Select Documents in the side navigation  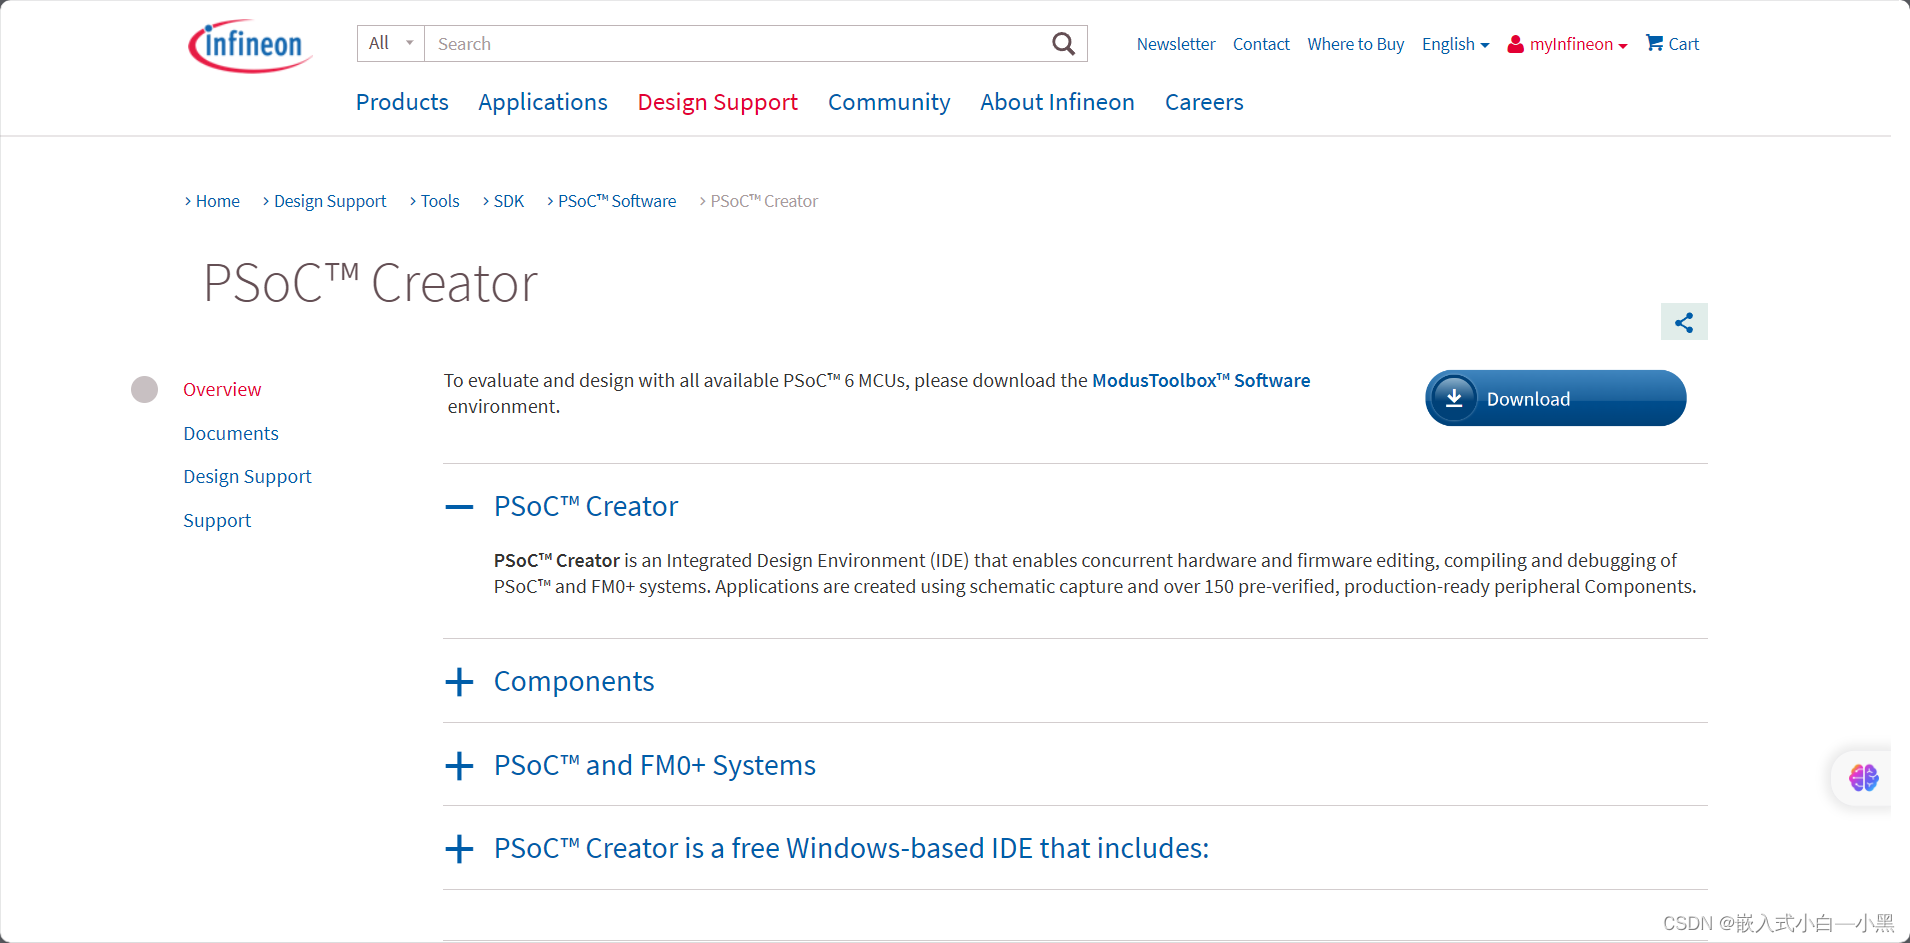[x=231, y=433]
